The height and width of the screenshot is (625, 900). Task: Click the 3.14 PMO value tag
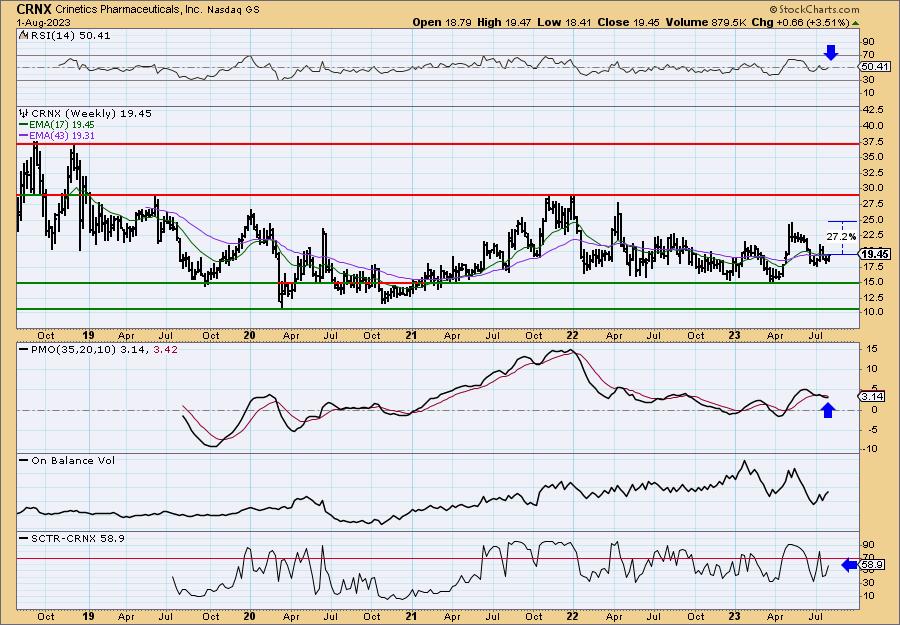click(873, 397)
